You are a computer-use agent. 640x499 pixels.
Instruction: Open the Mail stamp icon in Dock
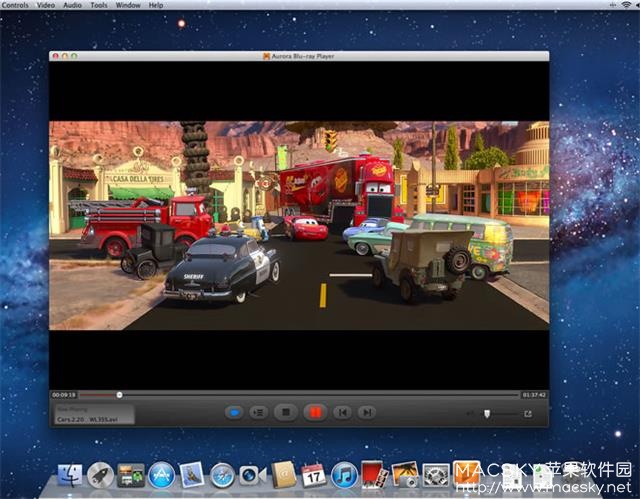tap(191, 475)
